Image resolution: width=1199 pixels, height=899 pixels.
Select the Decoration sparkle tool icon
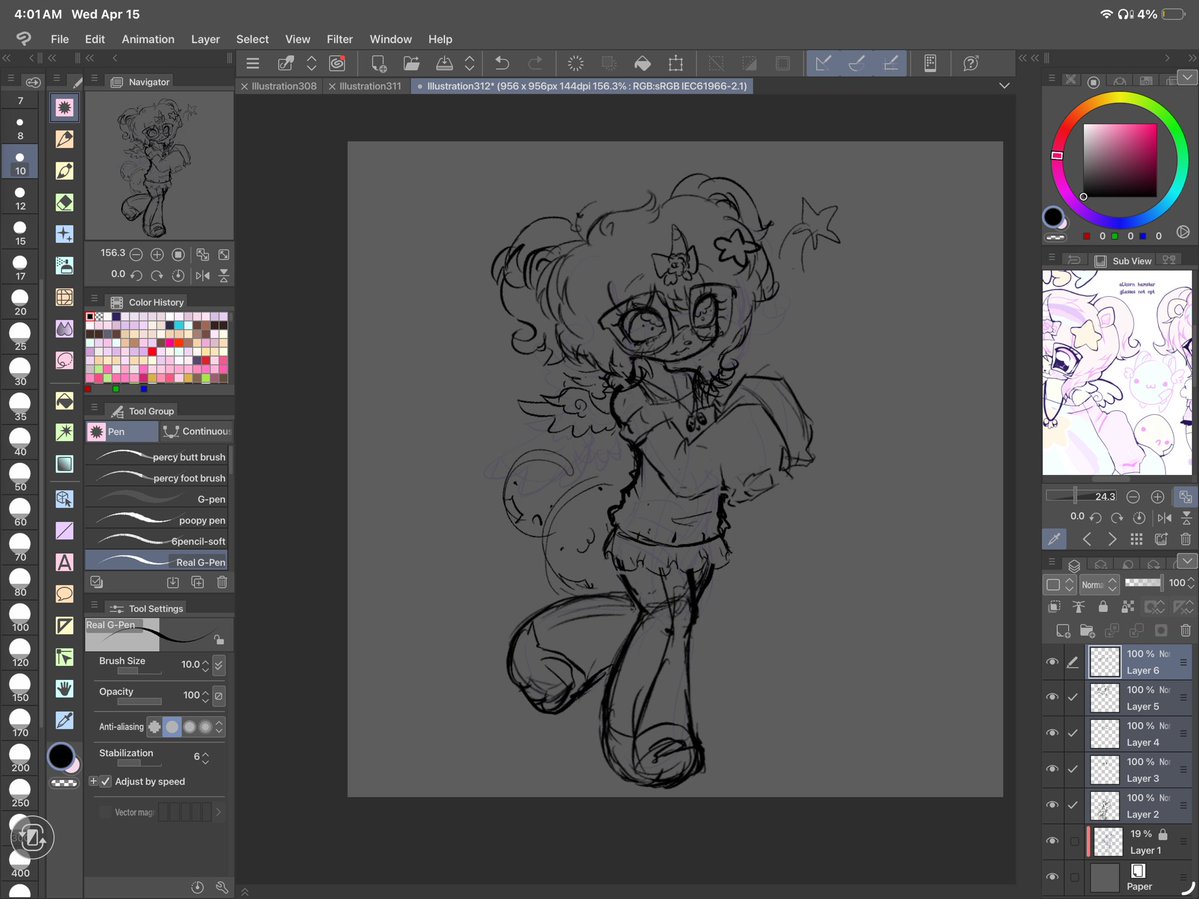pyautogui.click(x=64, y=233)
